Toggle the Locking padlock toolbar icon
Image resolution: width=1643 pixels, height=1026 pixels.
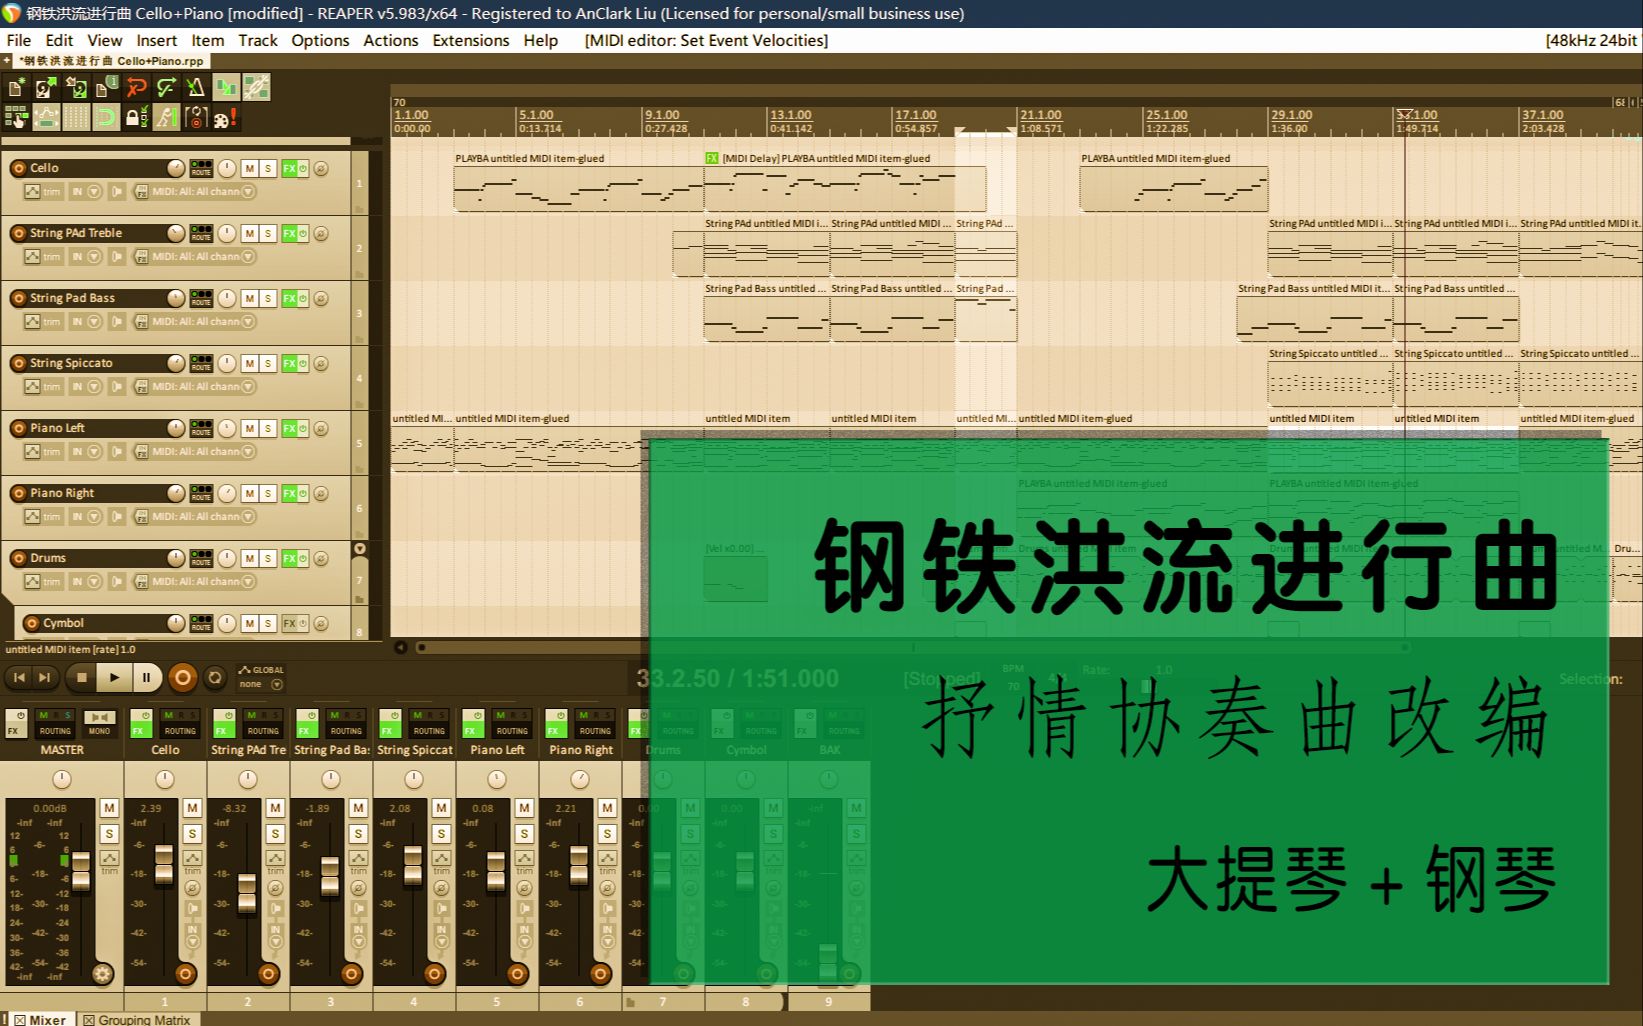137,117
